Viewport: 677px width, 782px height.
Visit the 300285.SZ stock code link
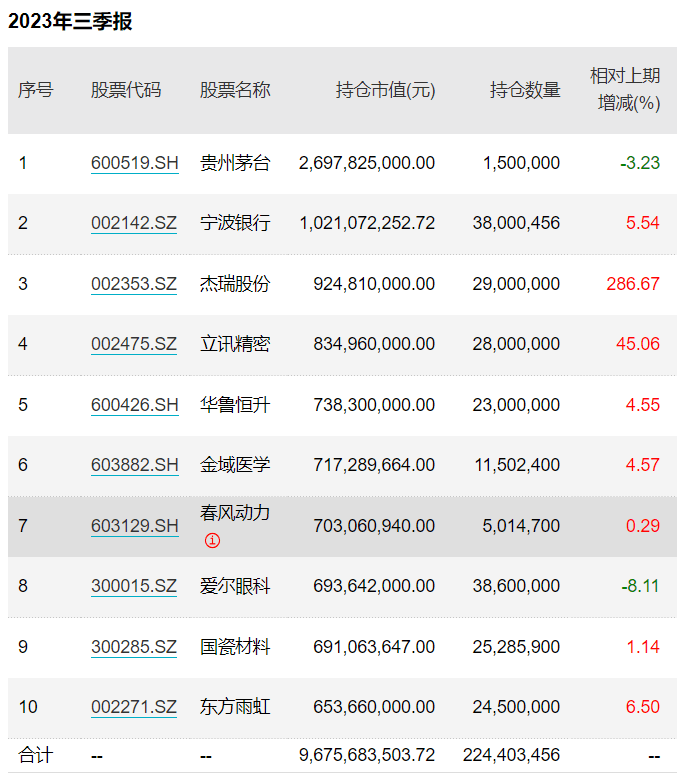[134, 647]
